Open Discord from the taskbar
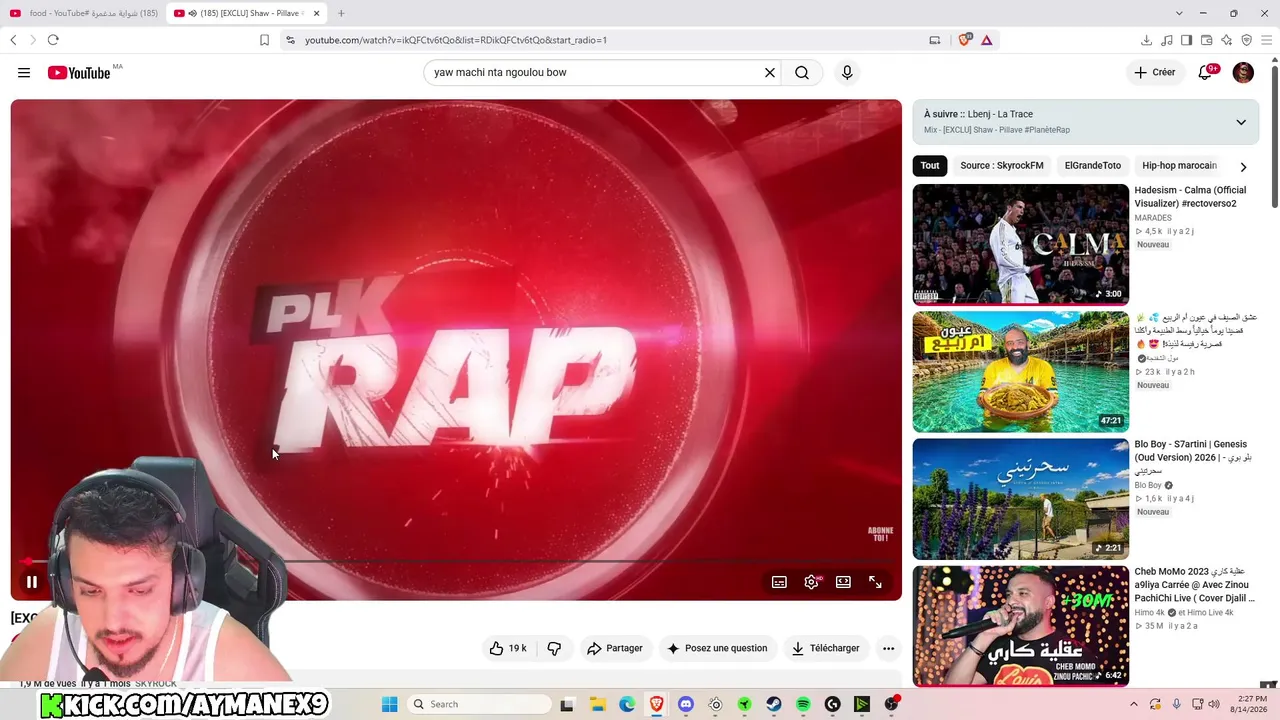Viewport: 1280px width, 720px height. tap(686, 704)
